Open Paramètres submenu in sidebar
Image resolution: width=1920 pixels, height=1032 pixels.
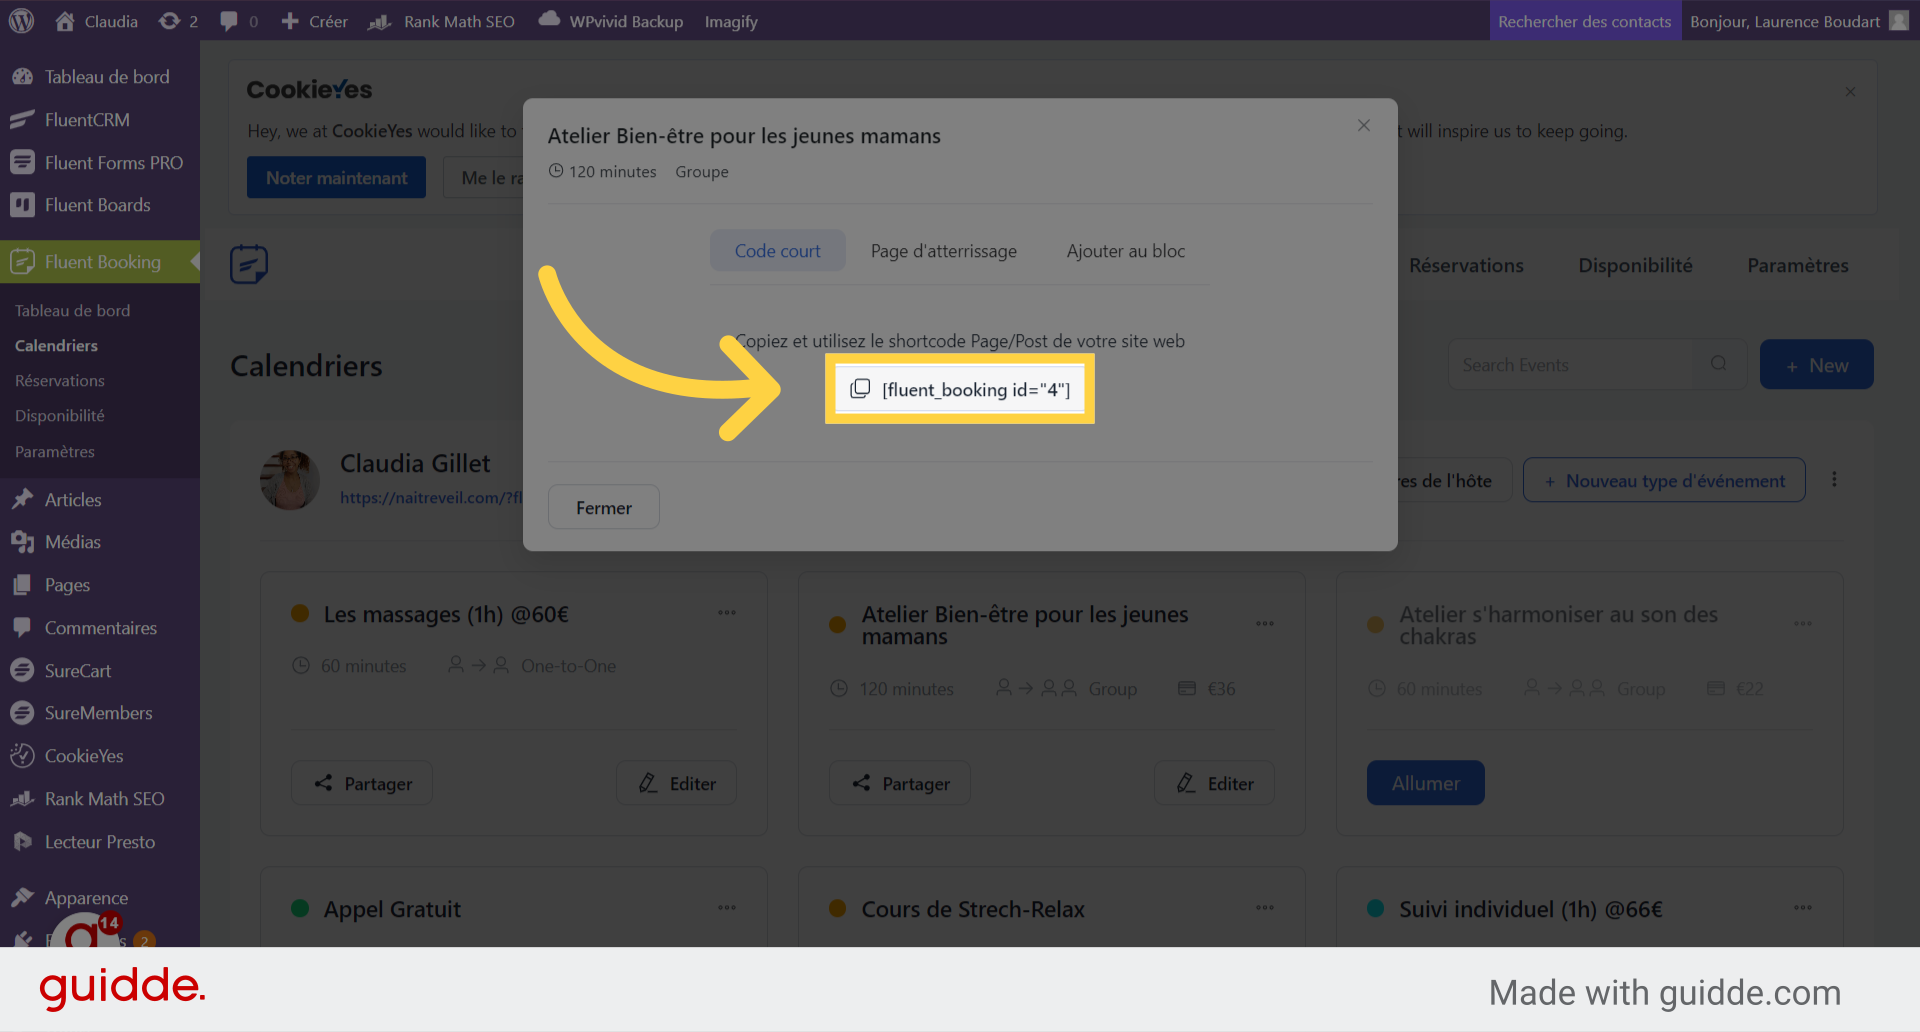click(55, 452)
